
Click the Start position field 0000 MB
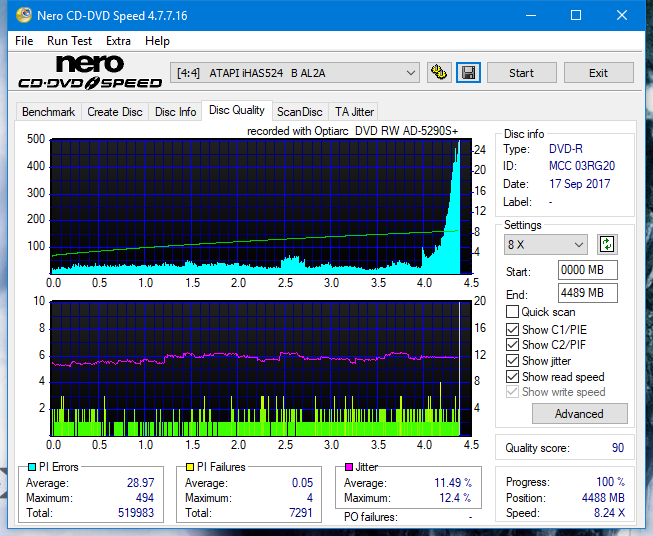[x=587, y=270]
